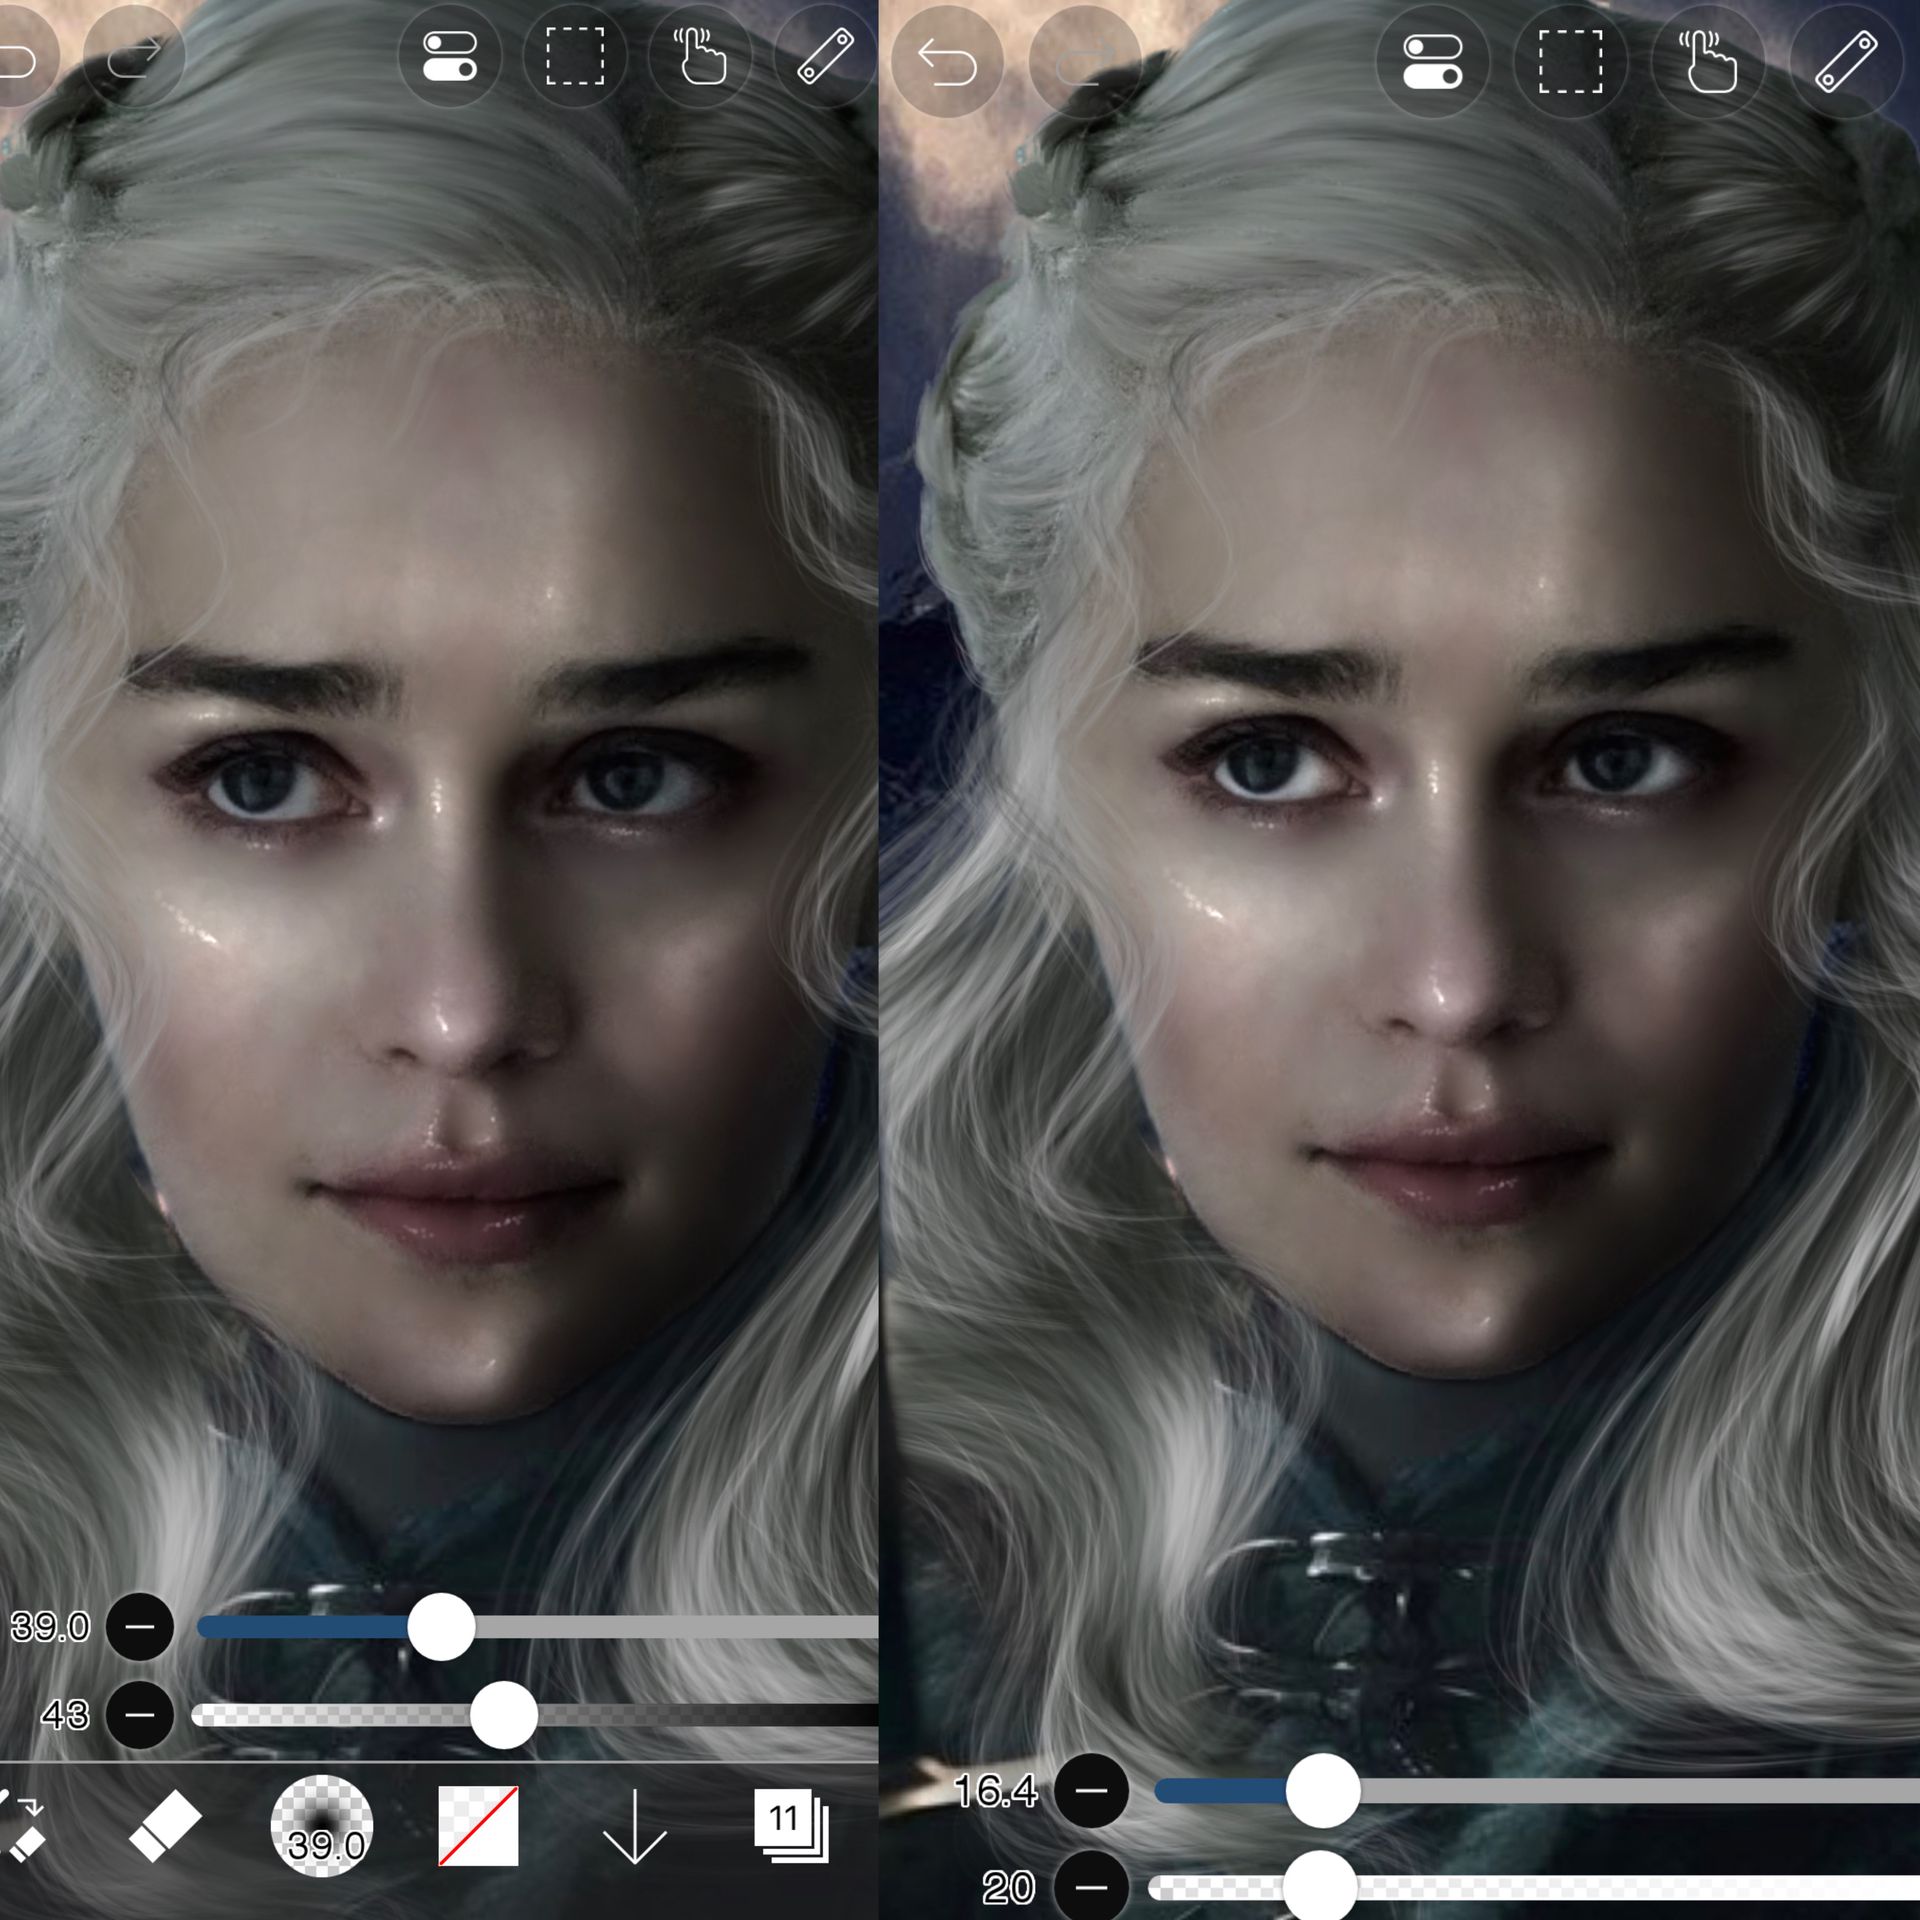The image size is (1920, 1920).
Task: Decrease opacity with minus button beside 20
Action: coord(1091,1887)
